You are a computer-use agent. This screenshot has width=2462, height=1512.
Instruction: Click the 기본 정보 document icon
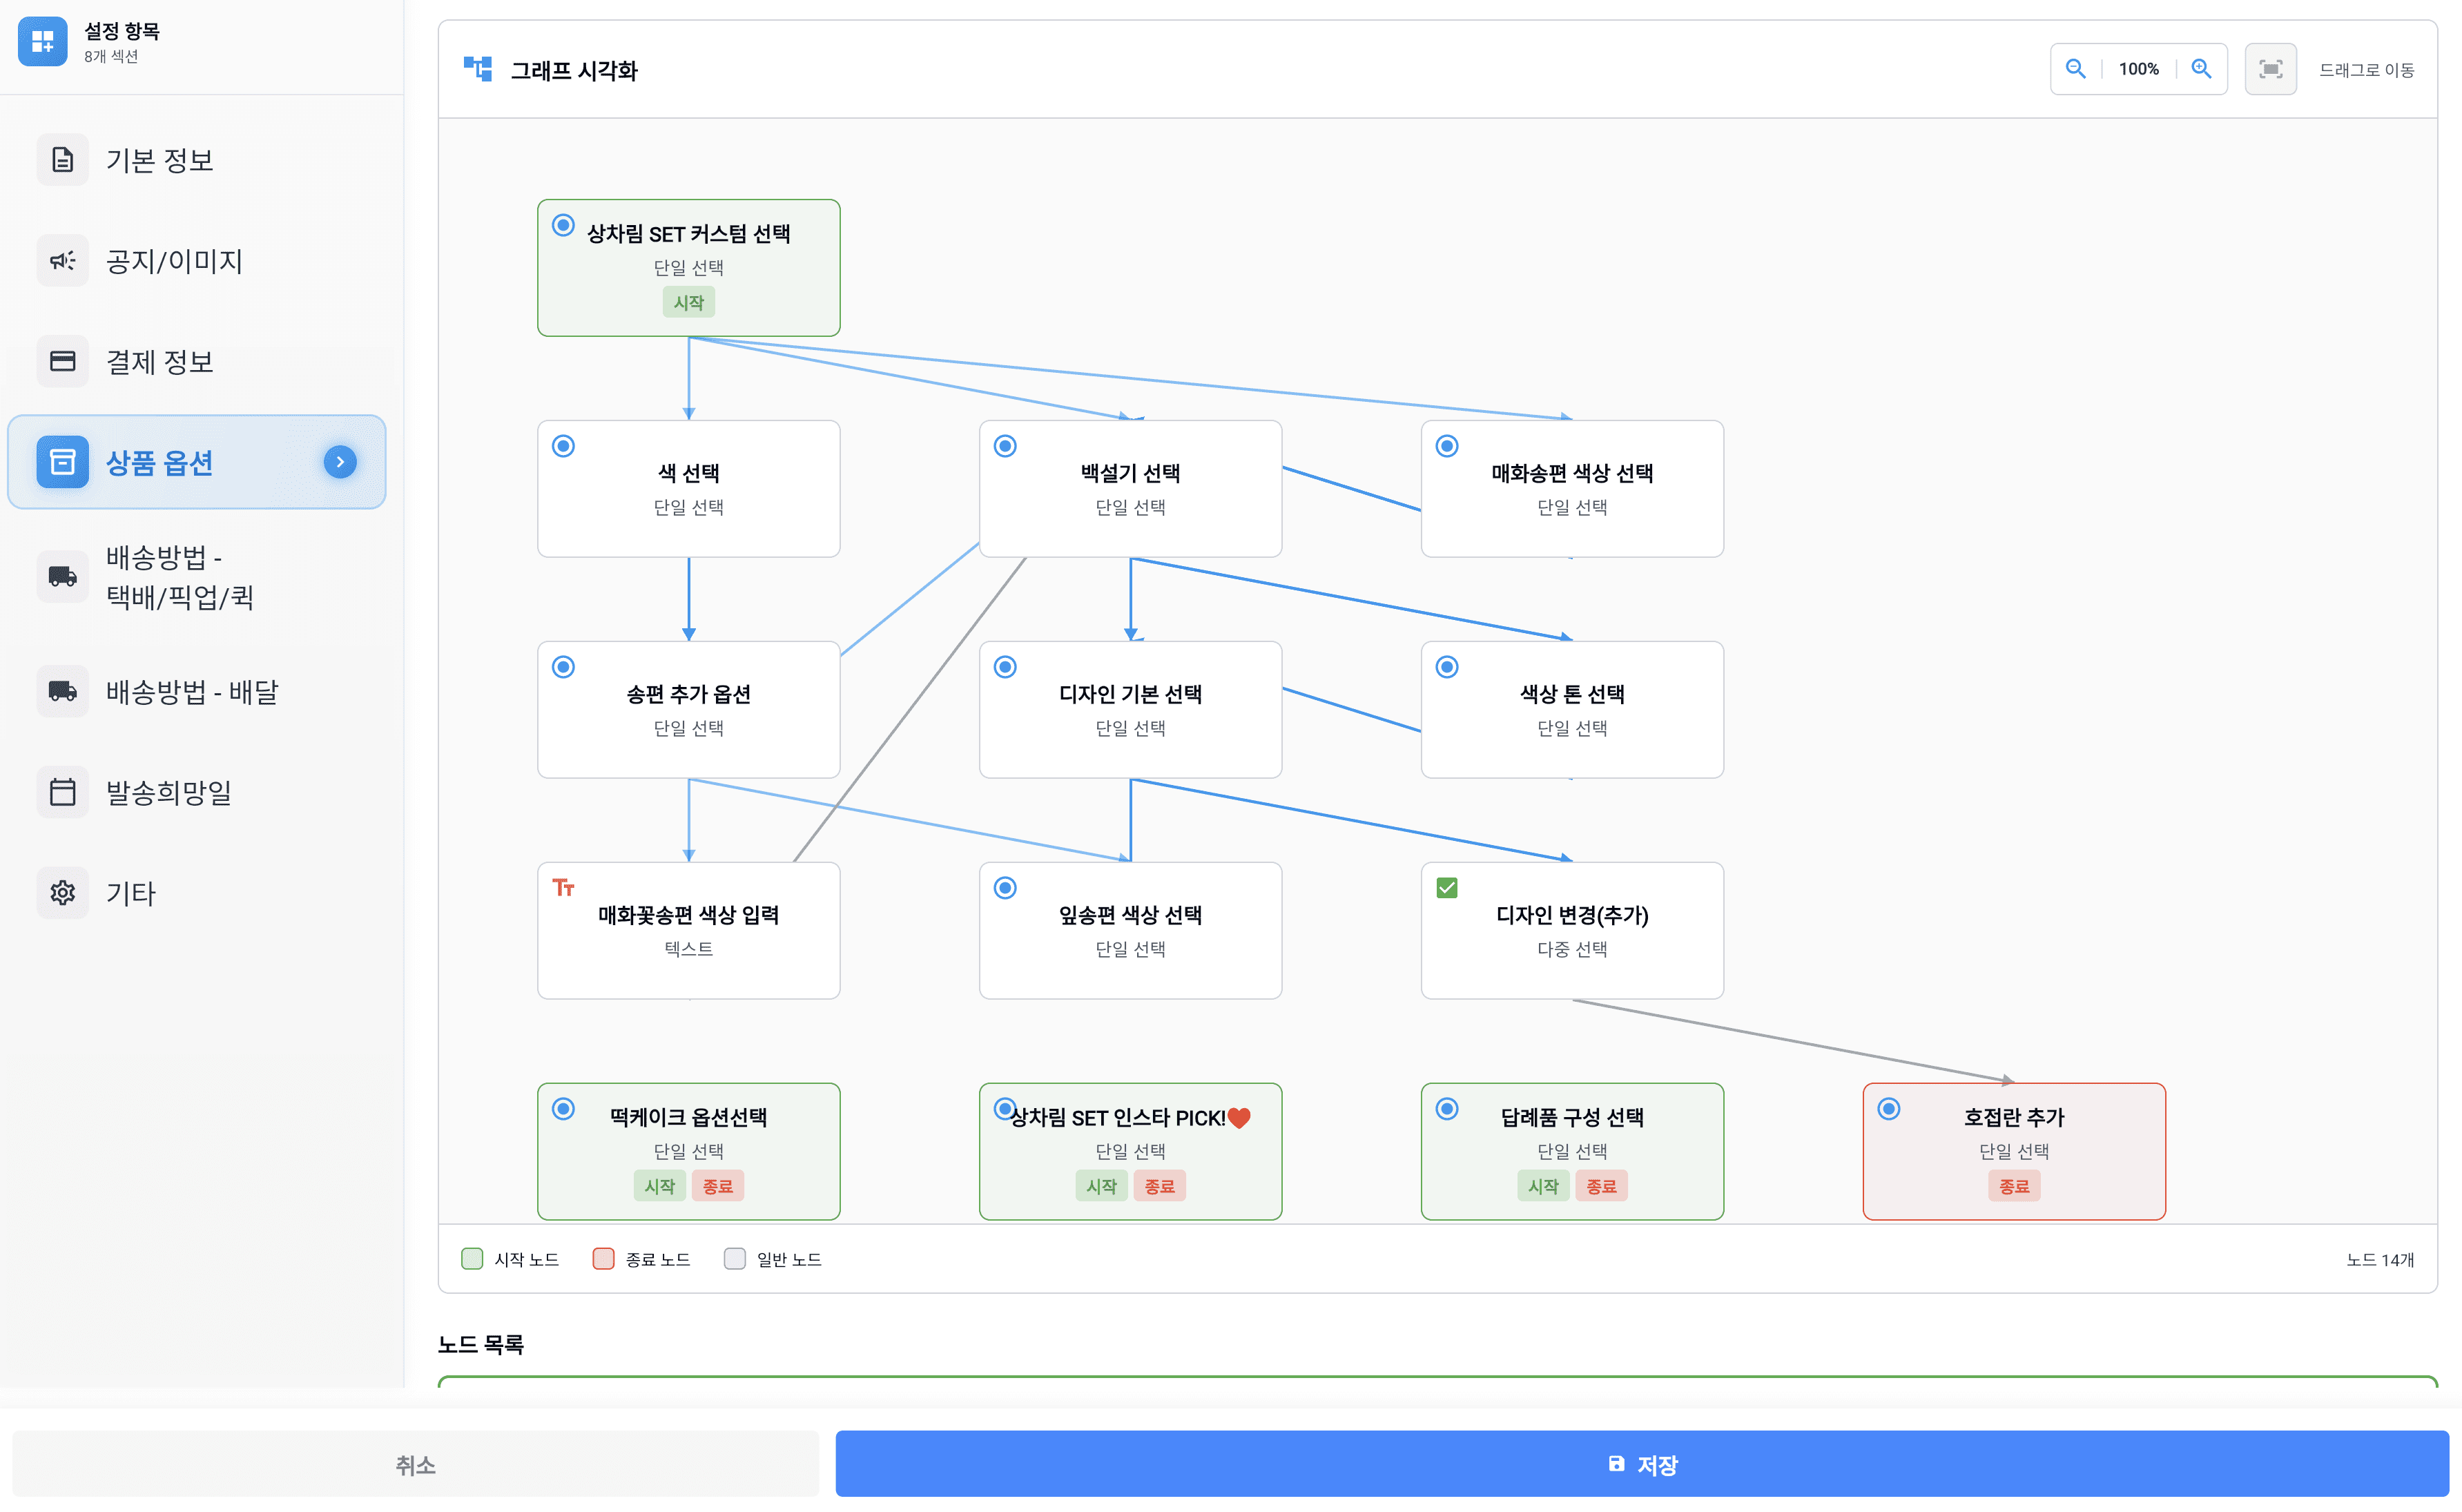[x=63, y=160]
